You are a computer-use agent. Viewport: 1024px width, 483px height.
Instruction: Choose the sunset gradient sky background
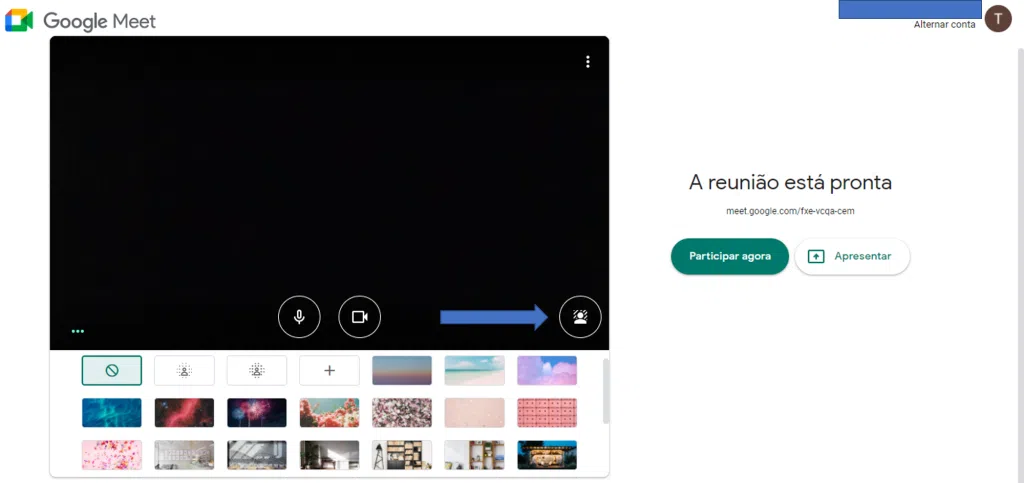[x=402, y=371]
